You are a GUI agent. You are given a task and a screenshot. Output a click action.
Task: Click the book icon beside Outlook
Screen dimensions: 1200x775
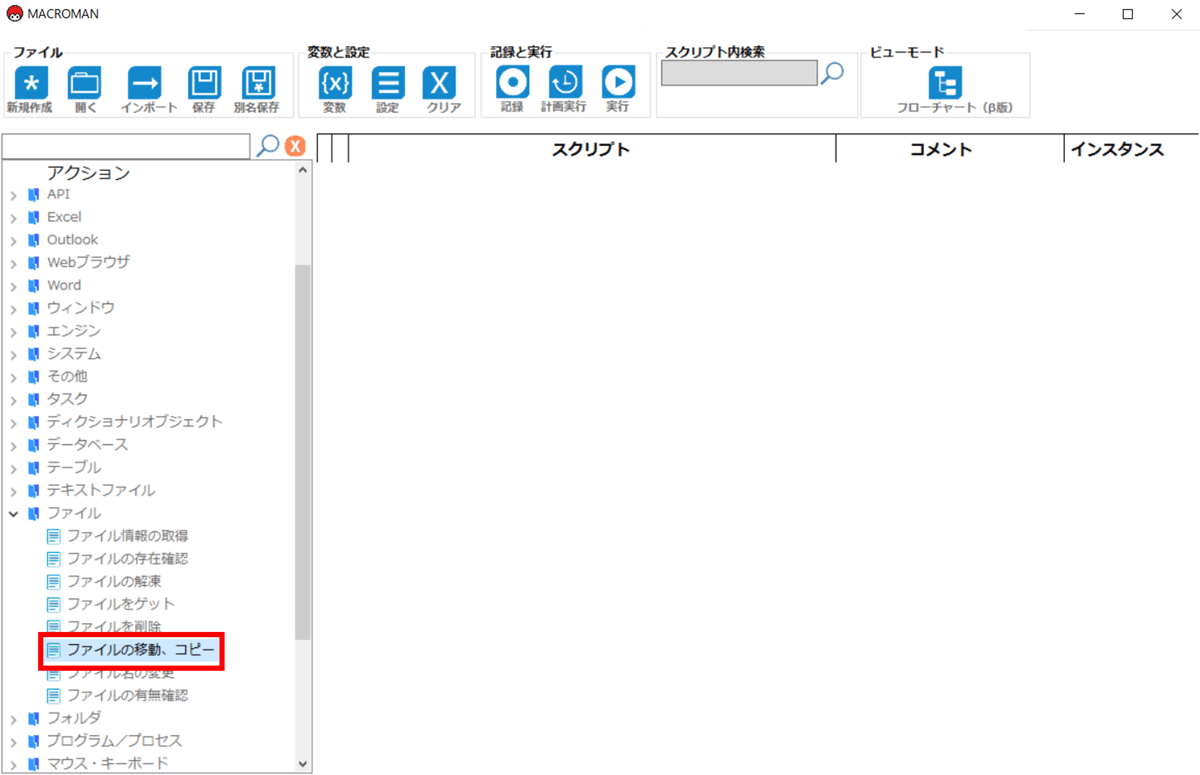(34, 240)
